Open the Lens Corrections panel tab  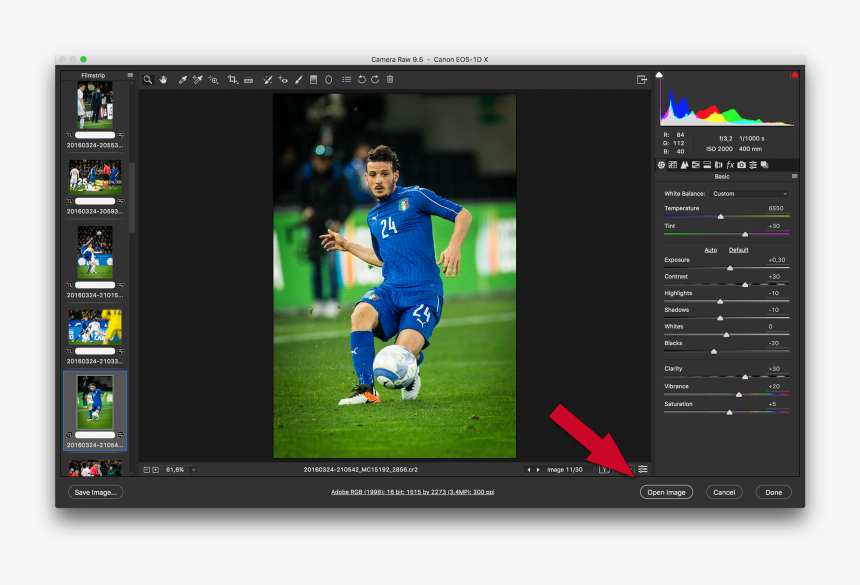click(718, 165)
